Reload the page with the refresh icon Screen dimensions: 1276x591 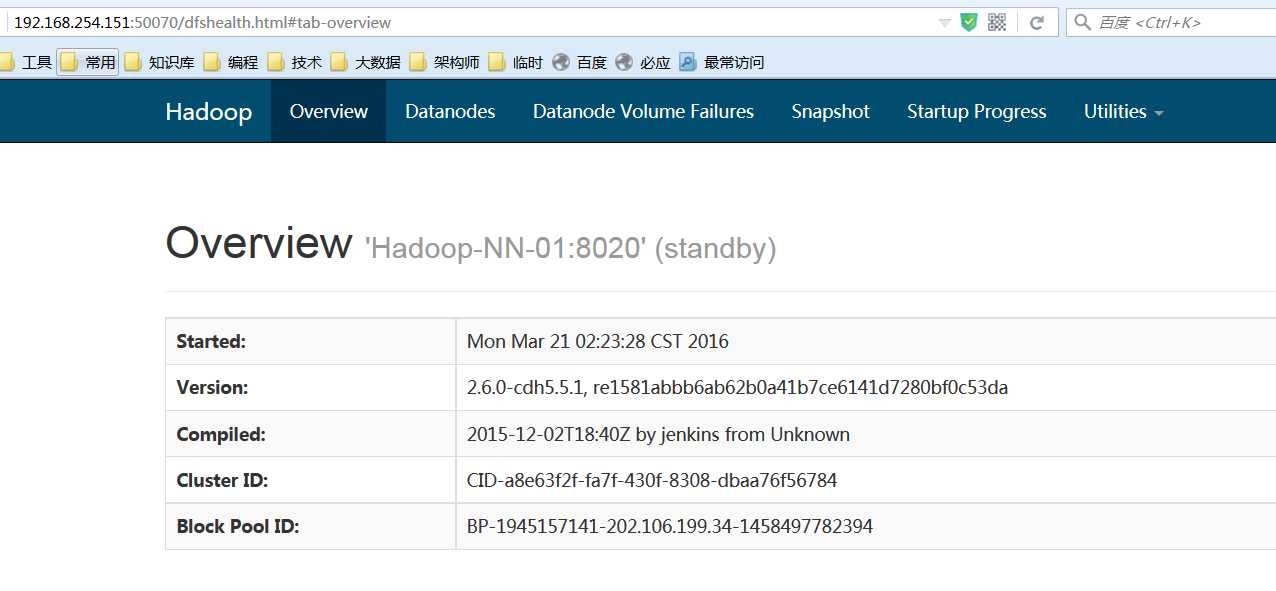(x=1037, y=22)
